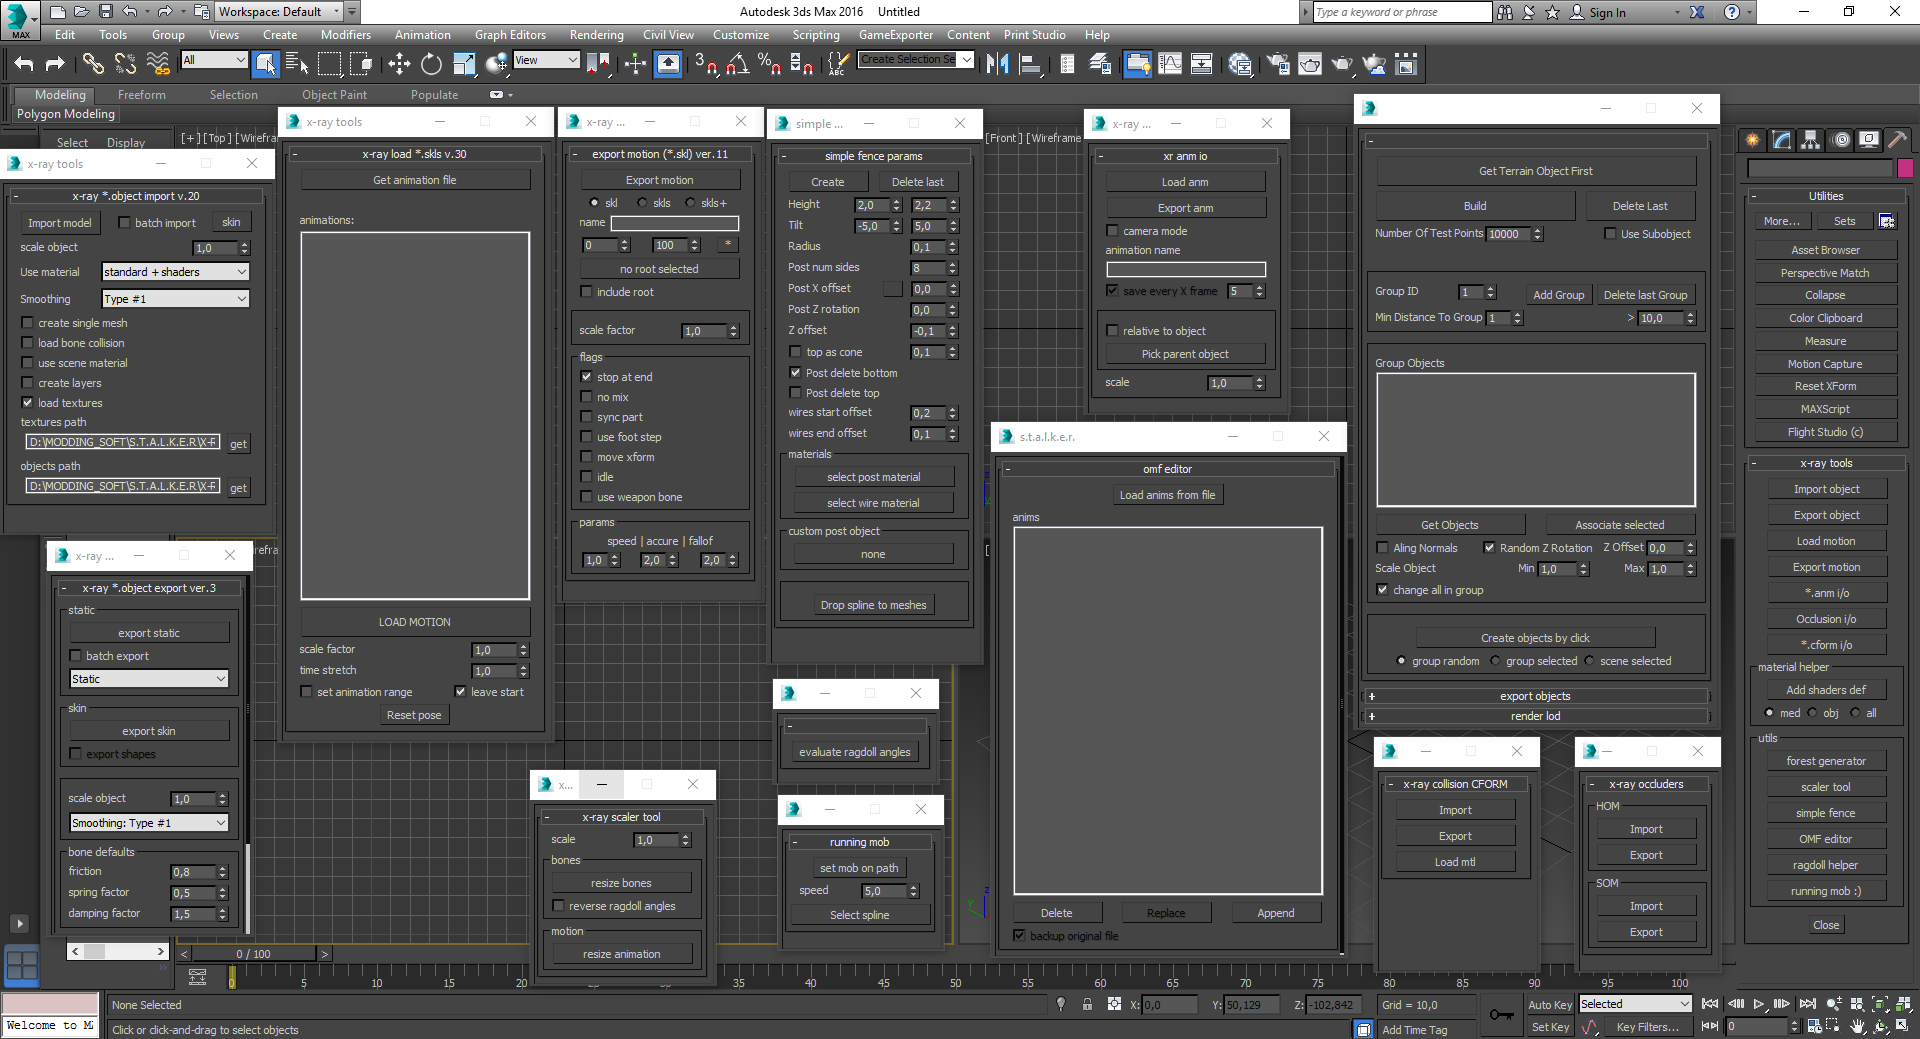This screenshot has height=1039, width=1920.
Task: Activate the Select Object tool
Action: [265, 64]
